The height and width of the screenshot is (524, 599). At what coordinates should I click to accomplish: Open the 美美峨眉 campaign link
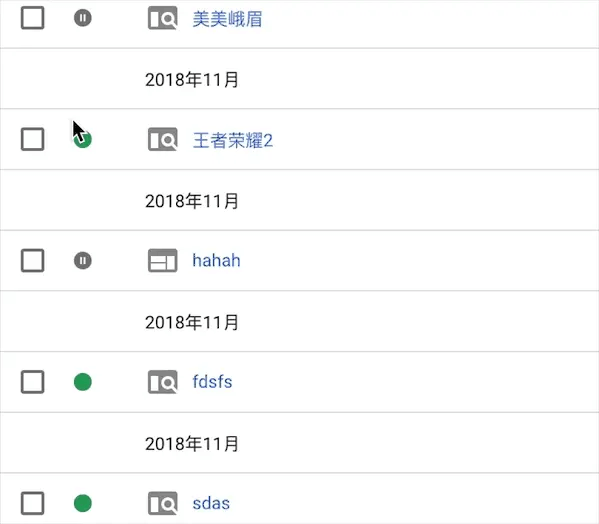point(227,19)
